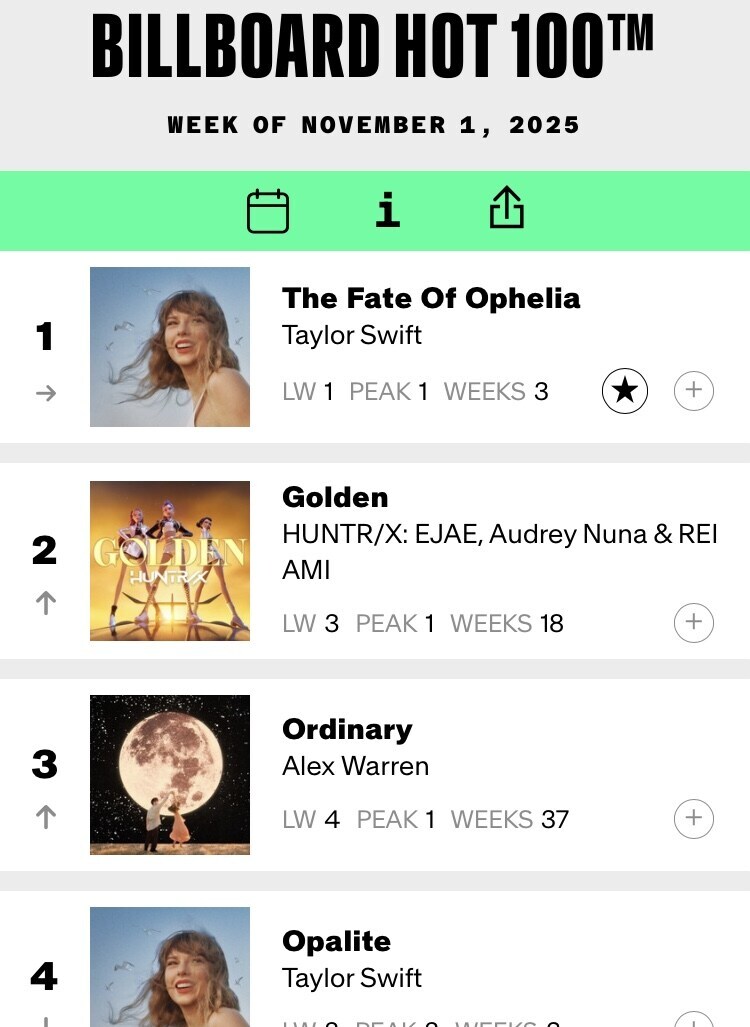Open the calendar date picker icon
750x1027 pixels.
pos(268,211)
